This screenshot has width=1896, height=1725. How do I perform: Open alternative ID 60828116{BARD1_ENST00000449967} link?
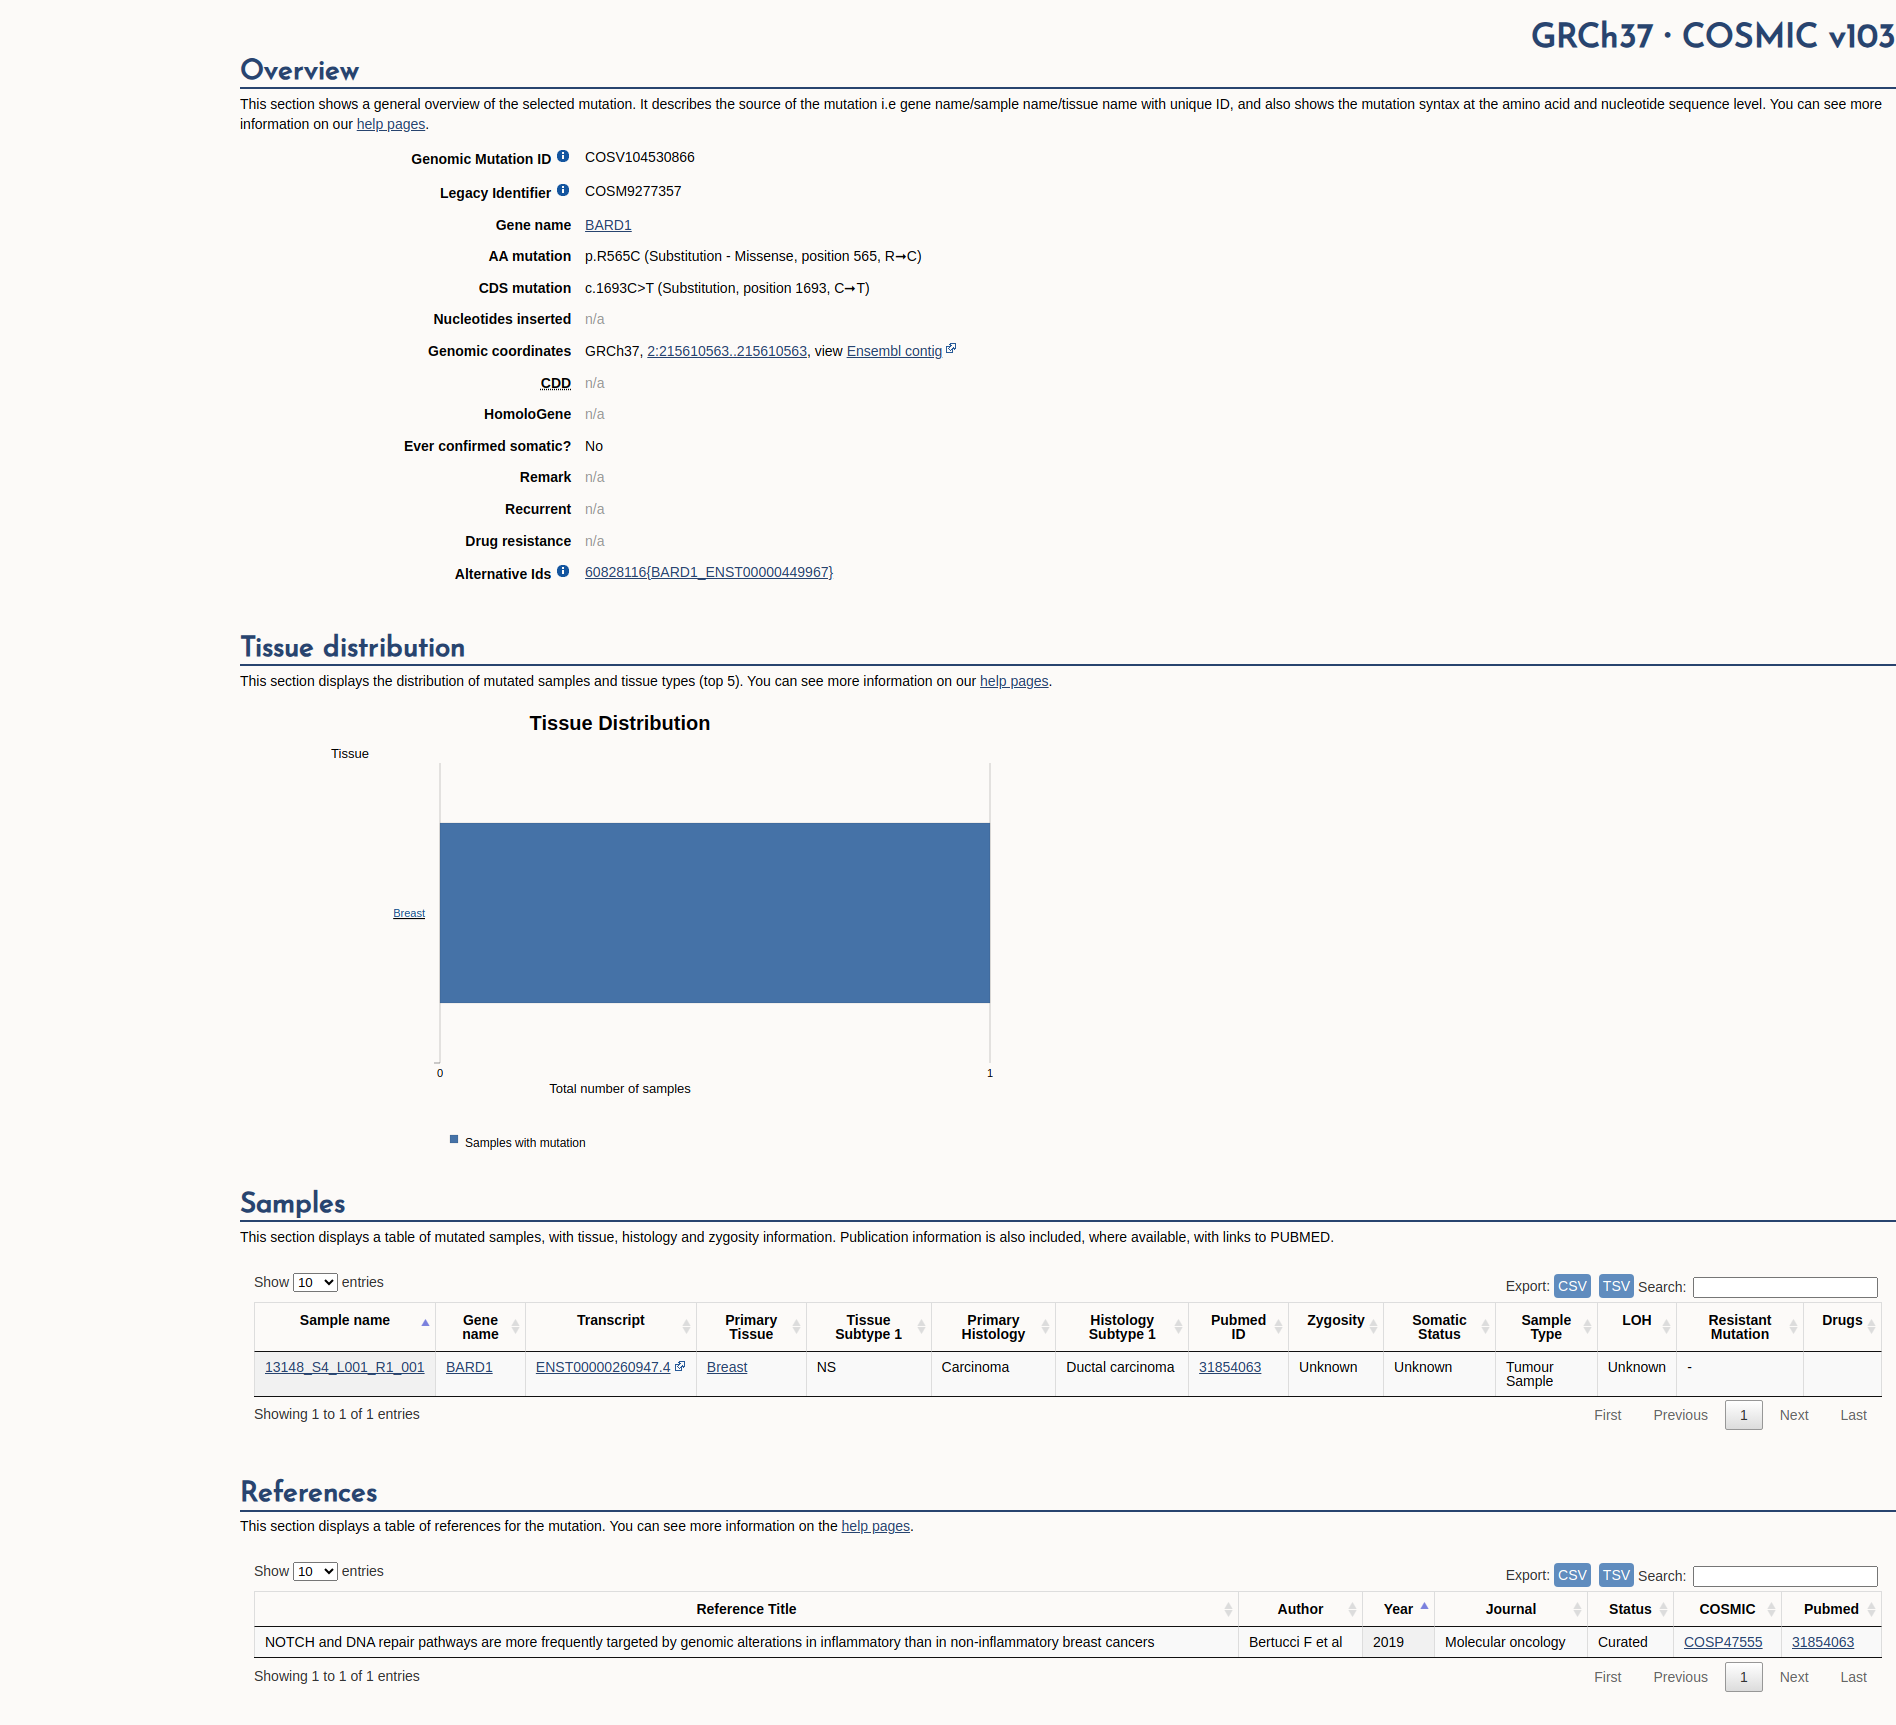pos(709,572)
